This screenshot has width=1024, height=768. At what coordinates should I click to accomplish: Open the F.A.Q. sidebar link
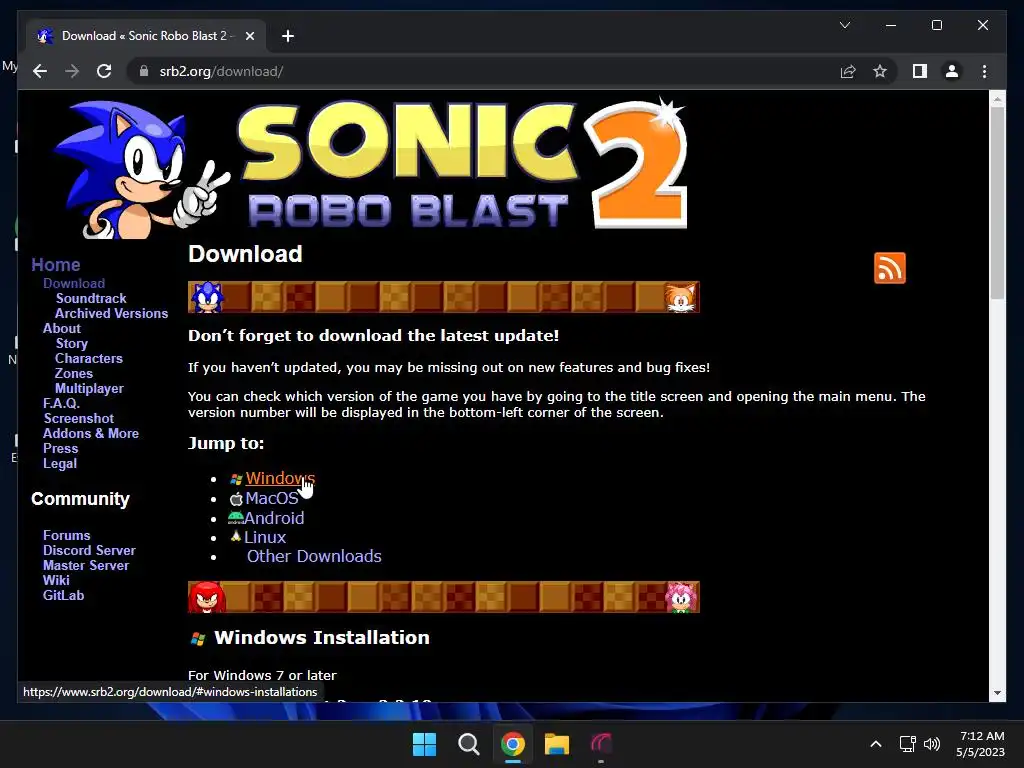61,404
